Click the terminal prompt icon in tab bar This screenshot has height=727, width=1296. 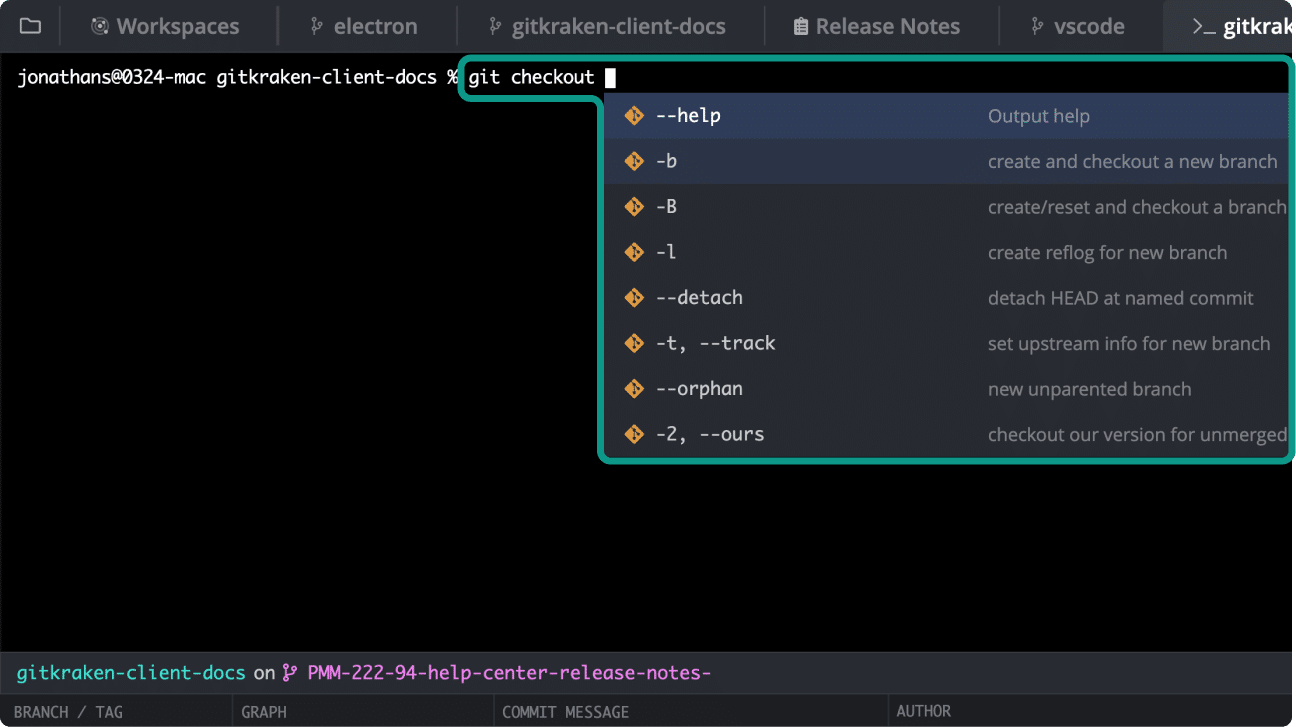(1204, 27)
